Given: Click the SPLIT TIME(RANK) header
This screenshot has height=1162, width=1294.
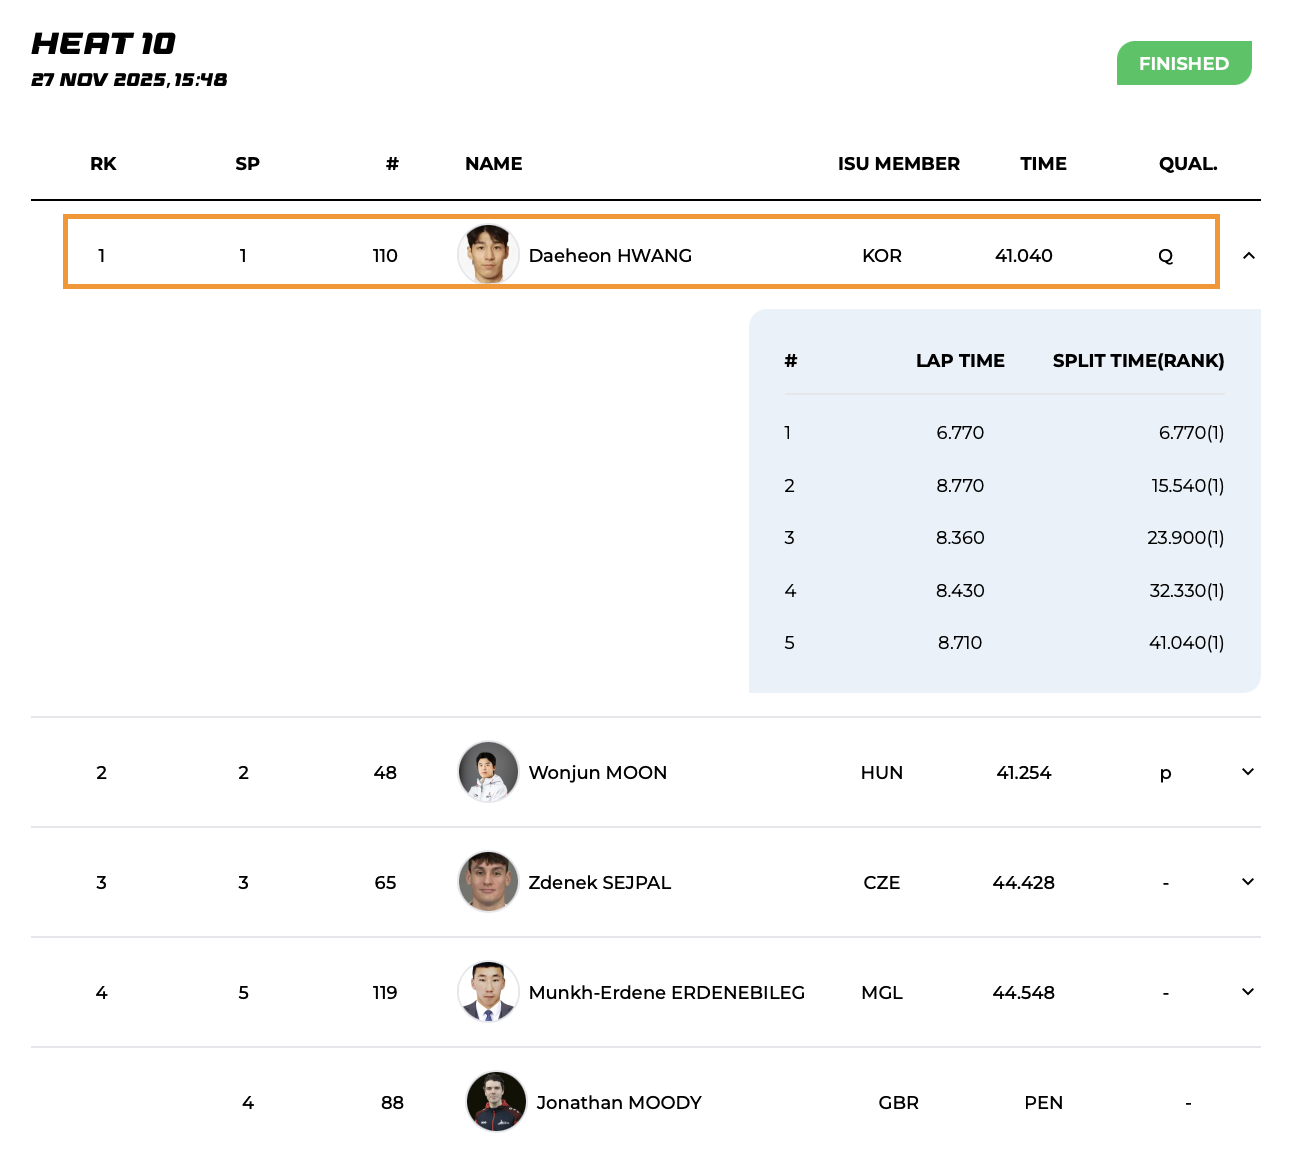Looking at the screenshot, I should point(1138,361).
